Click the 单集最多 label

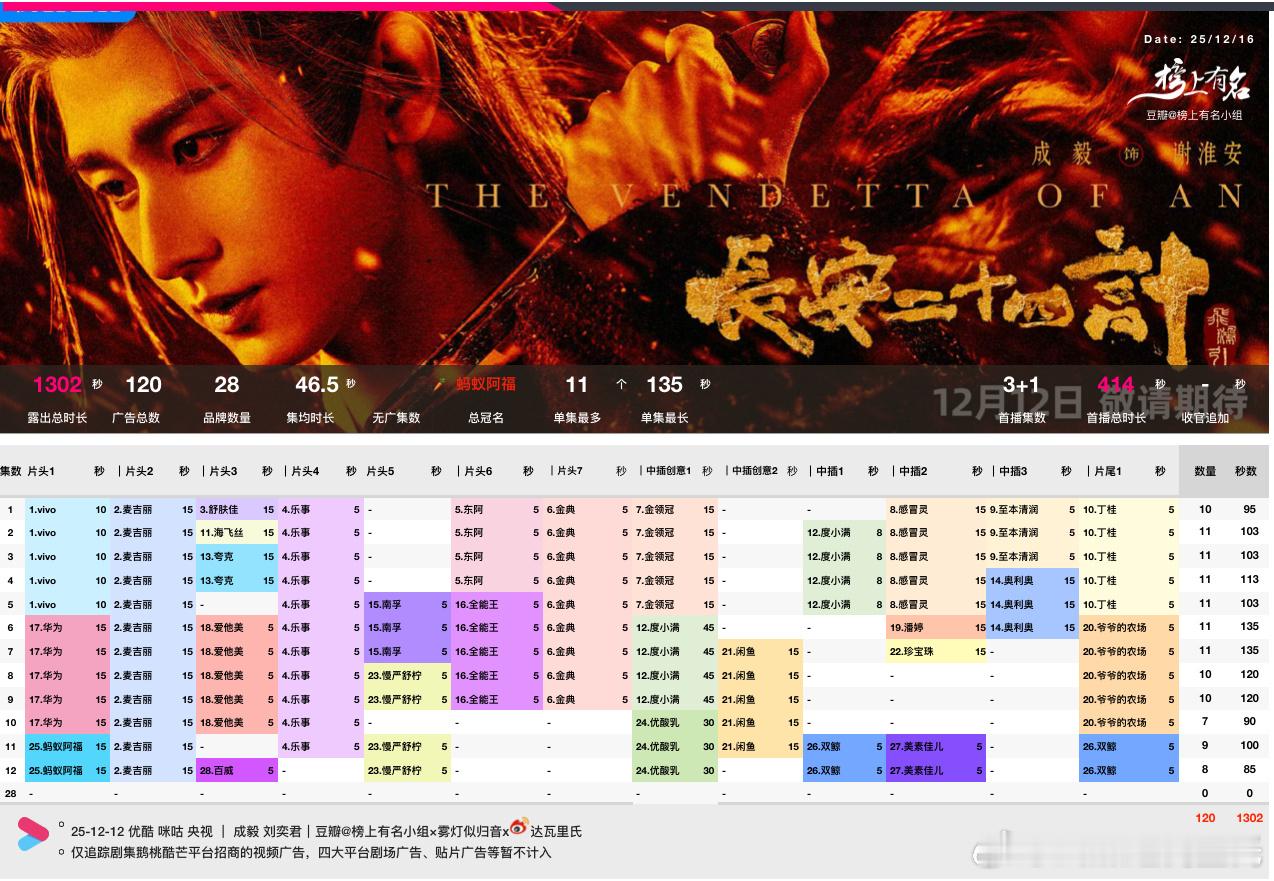(577, 418)
